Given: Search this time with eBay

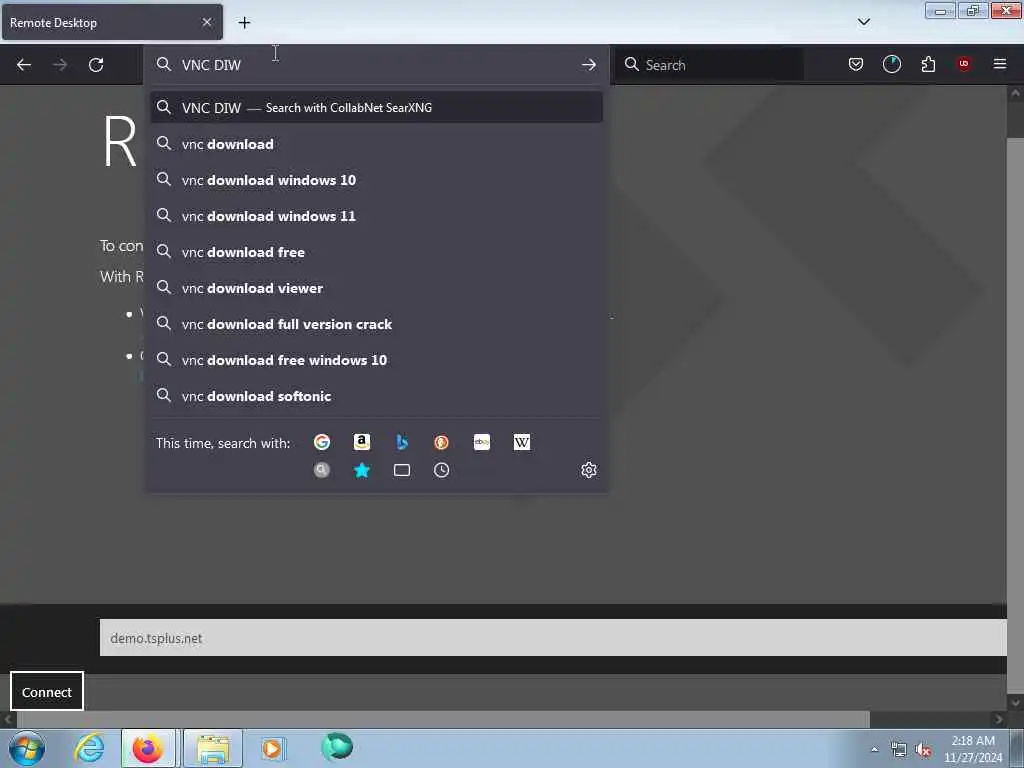Looking at the screenshot, I should coord(482,442).
